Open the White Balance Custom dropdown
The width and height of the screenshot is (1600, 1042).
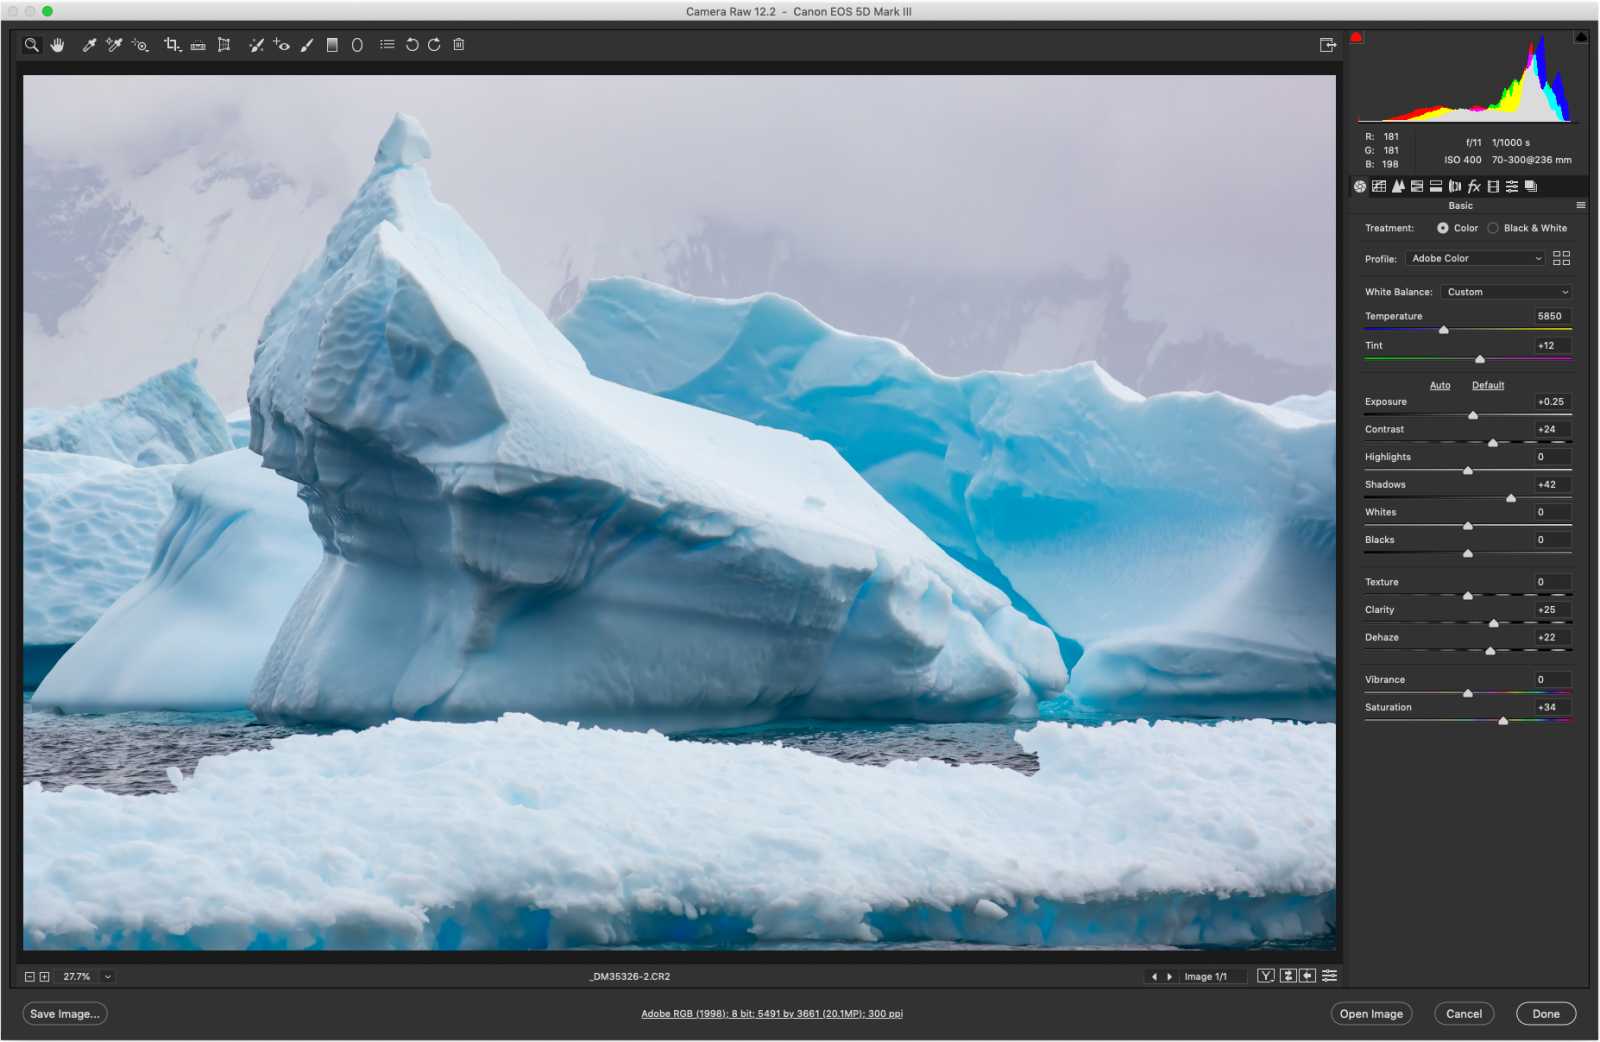coord(1506,292)
